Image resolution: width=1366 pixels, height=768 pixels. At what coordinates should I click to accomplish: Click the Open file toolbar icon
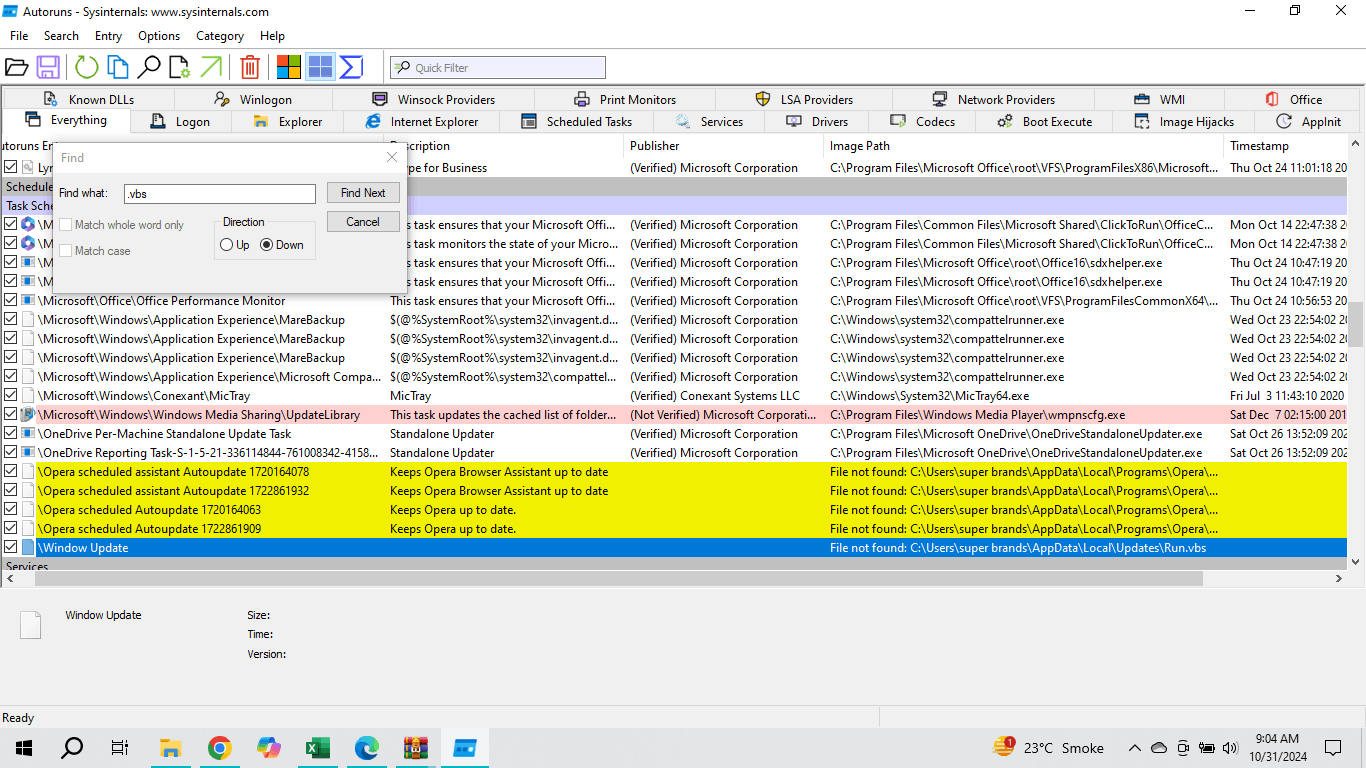point(16,67)
